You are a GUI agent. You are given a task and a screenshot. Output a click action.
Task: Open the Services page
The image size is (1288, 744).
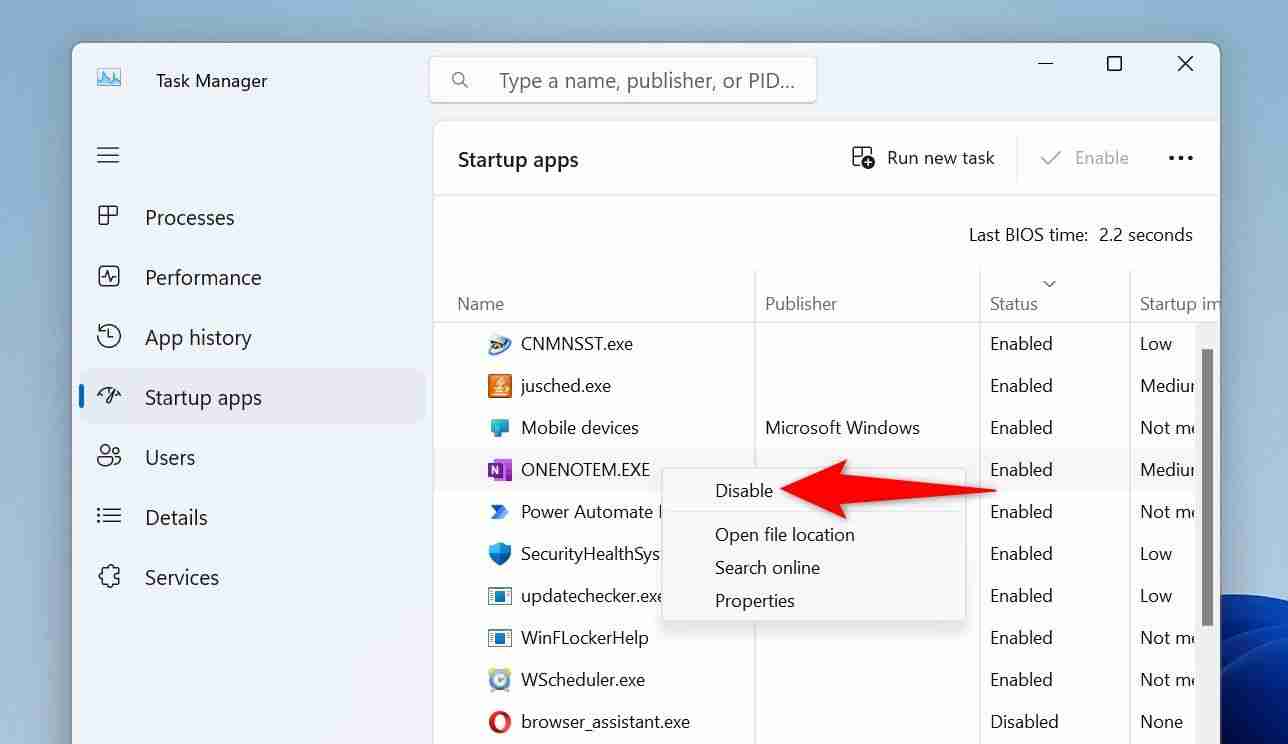pyautogui.click(x=181, y=577)
